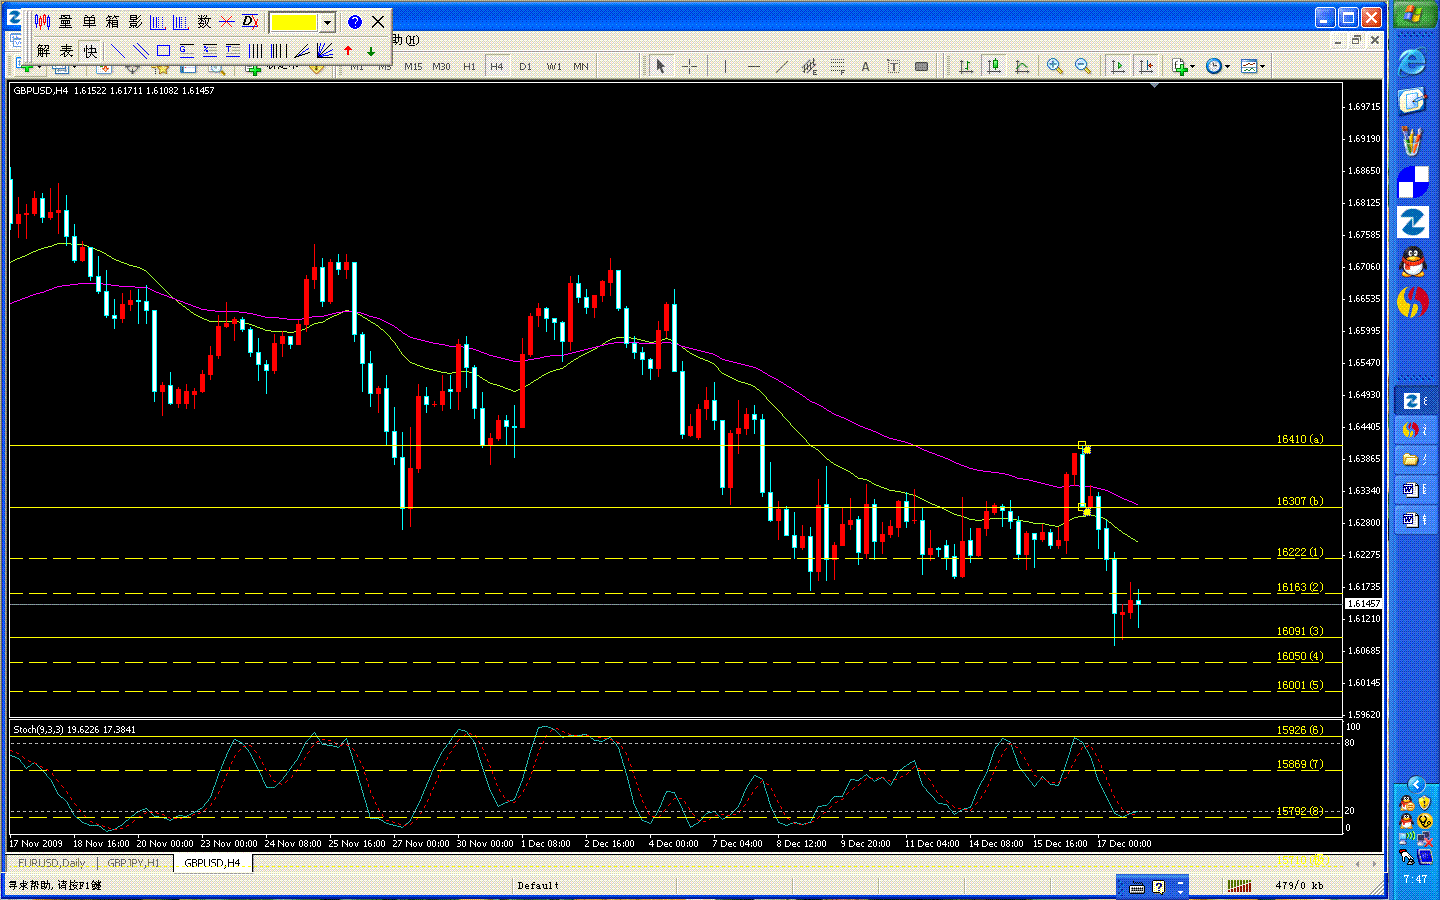Switch to GBPJPY,H1 chart tab
Viewport: 1440px width, 900px height.
[133, 863]
